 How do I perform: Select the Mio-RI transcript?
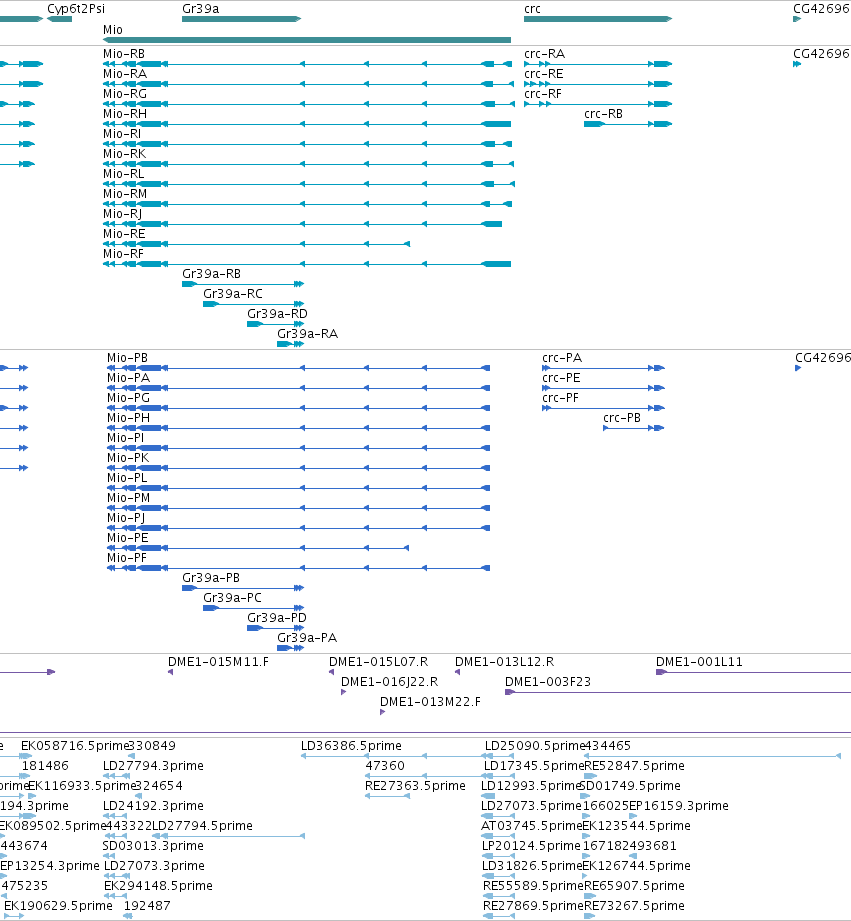point(122,134)
